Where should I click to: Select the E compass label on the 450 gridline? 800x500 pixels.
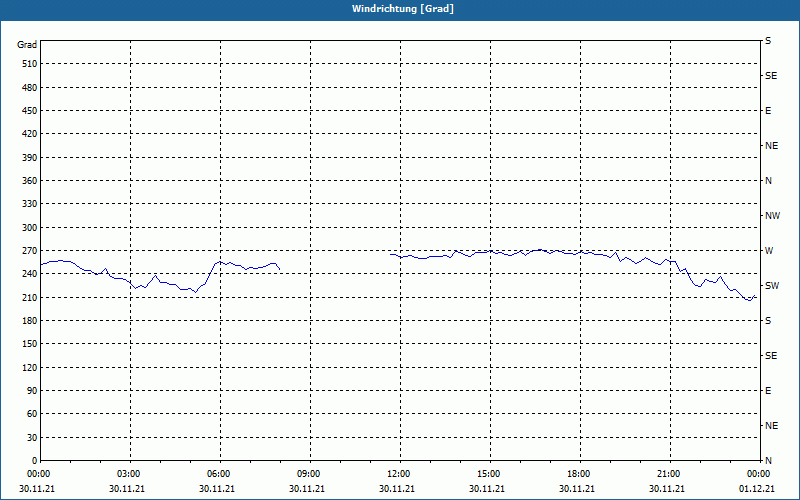tap(768, 111)
